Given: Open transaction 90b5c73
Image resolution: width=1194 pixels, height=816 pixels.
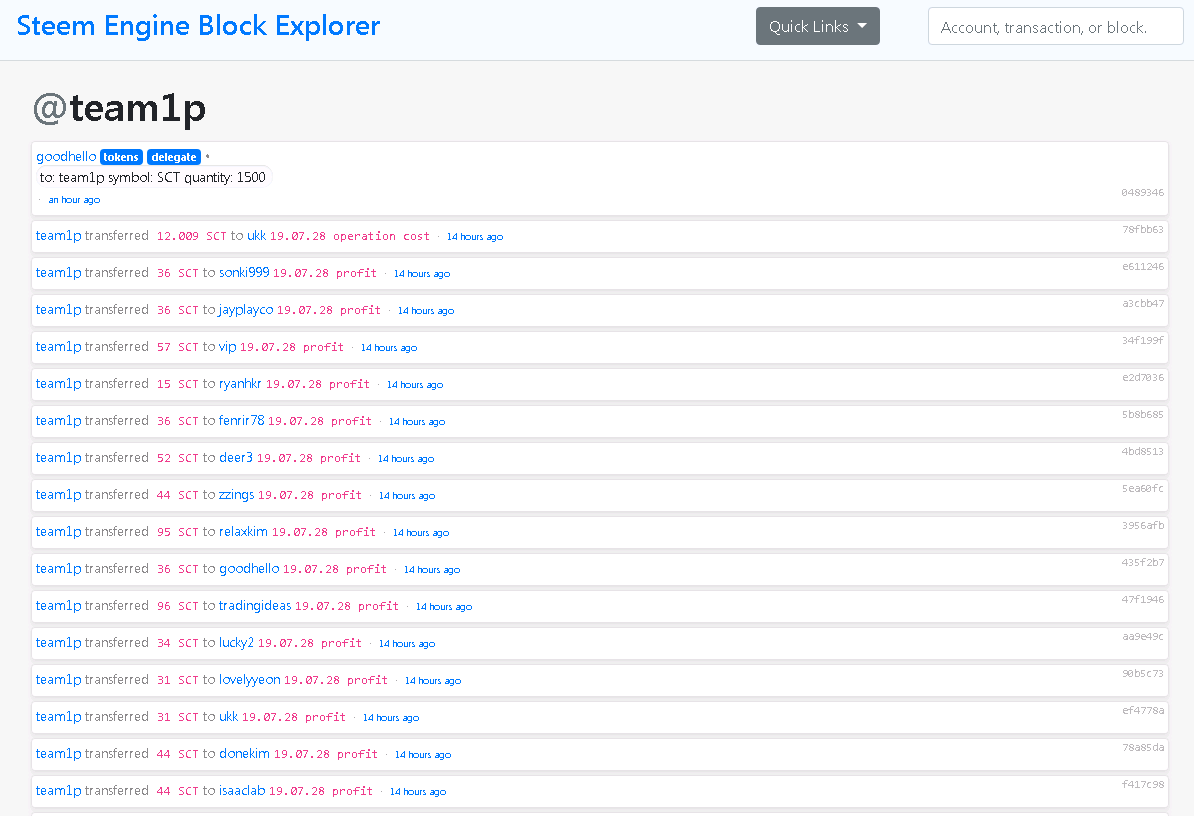Looking at the screenshot, I should [1142, 674].
